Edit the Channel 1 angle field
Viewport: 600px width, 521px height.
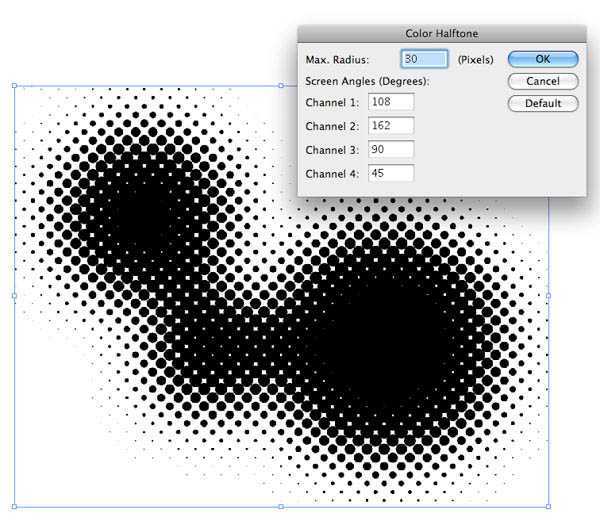(x=391, y=102)
